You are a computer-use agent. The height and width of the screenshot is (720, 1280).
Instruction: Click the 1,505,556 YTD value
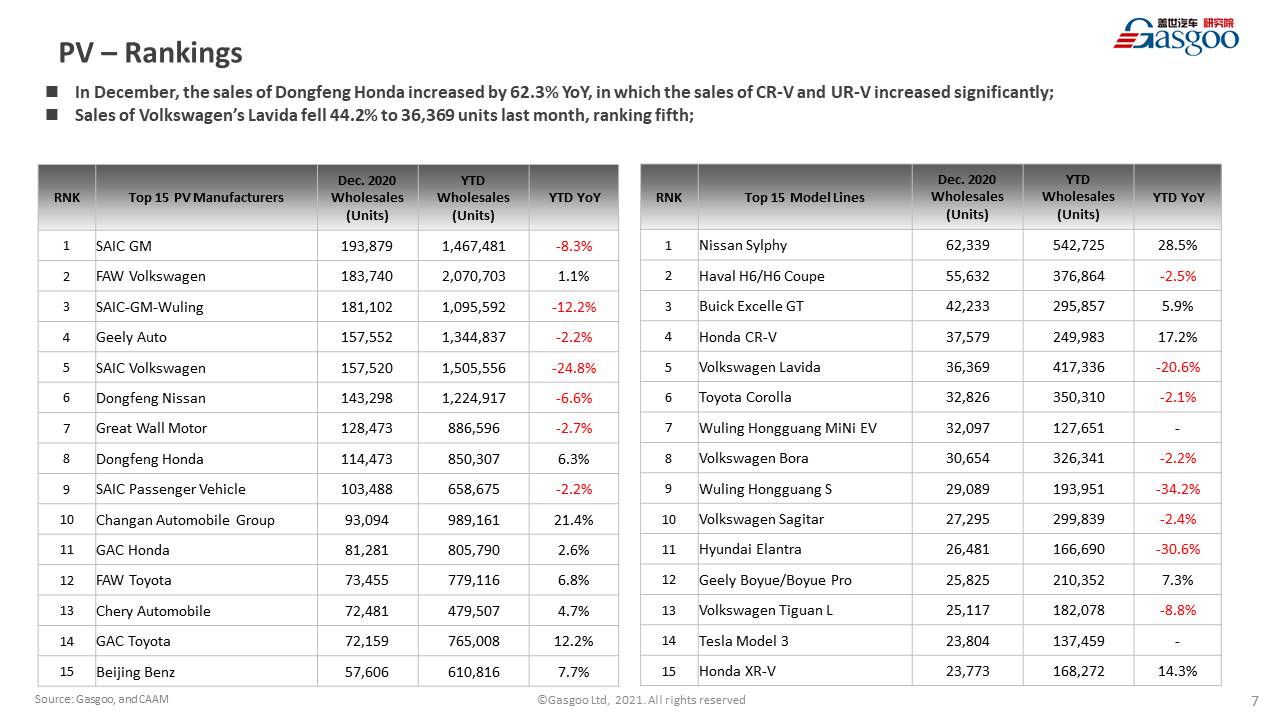(474, 368)
